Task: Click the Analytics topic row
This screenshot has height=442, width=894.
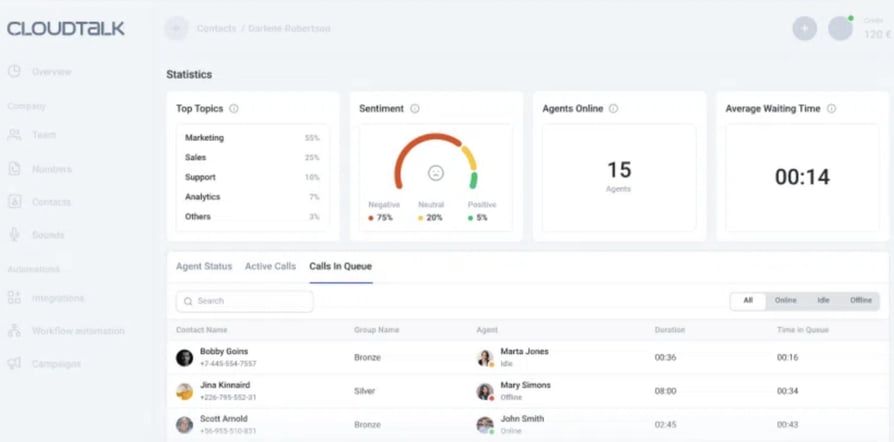Action: click(x=252, y=197)
